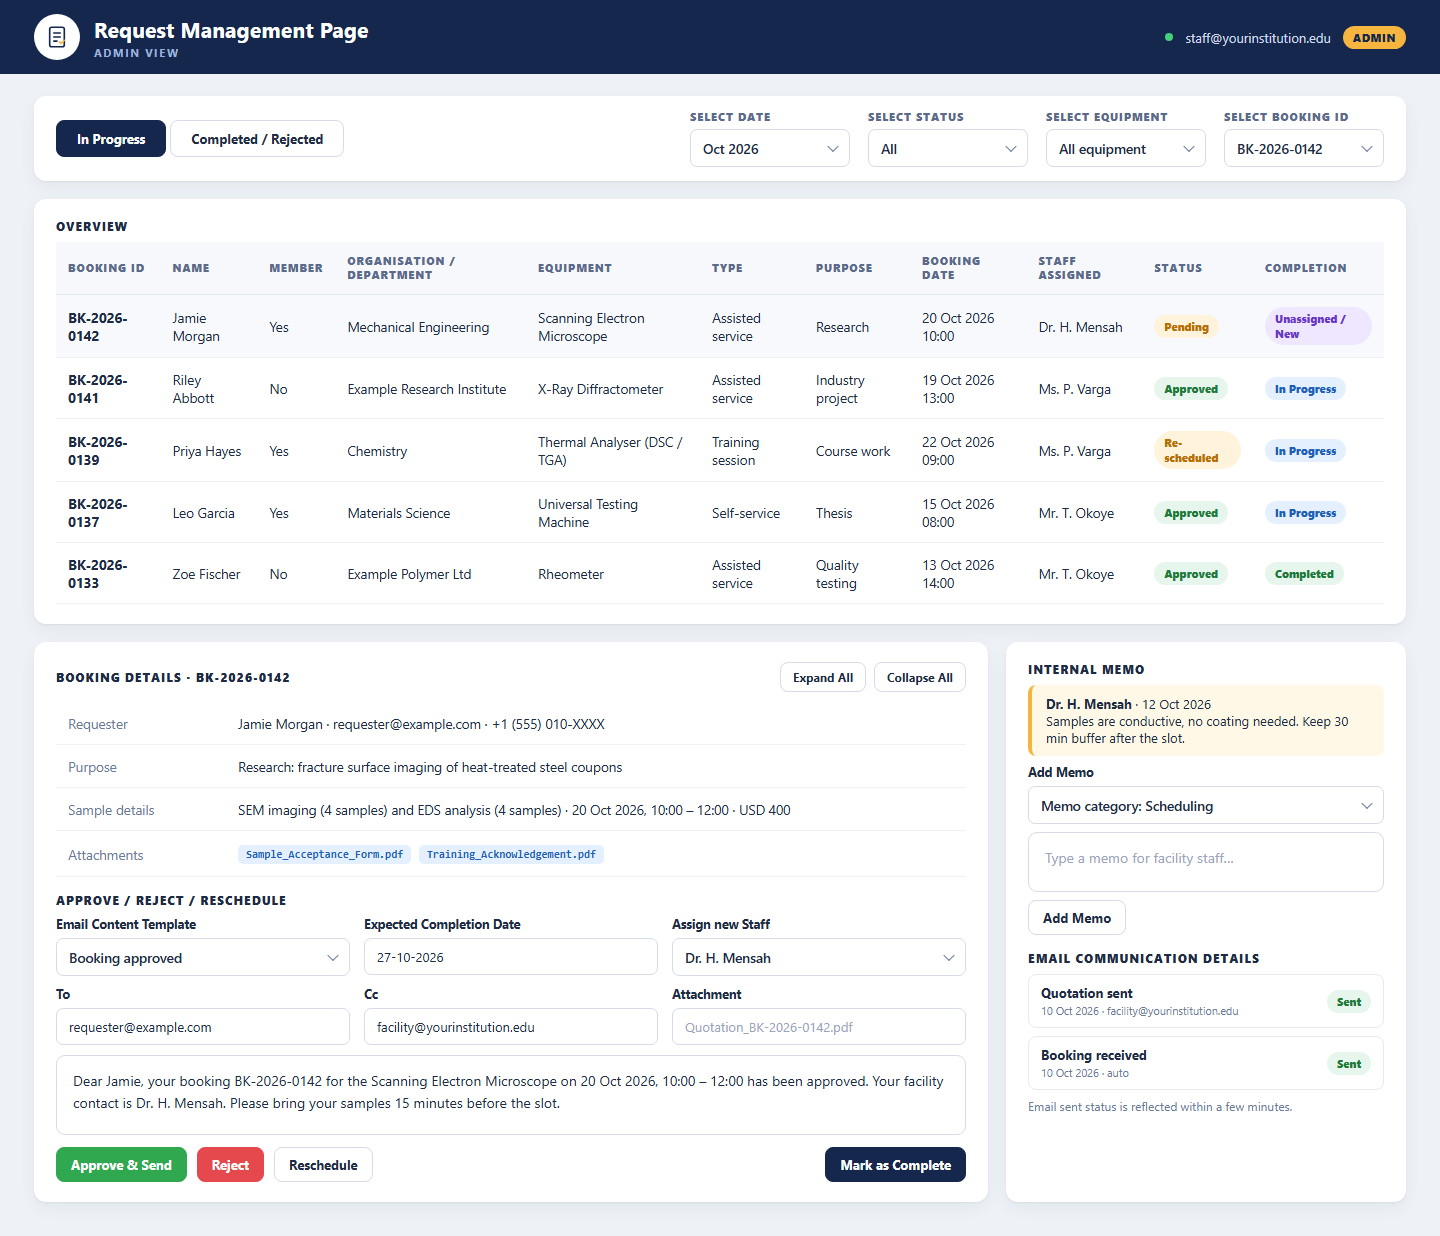The width and height of the screenshot is (1440, 1236).
Task: Click the Re-scheduled status badge
Action: [x=1197, y=450]
